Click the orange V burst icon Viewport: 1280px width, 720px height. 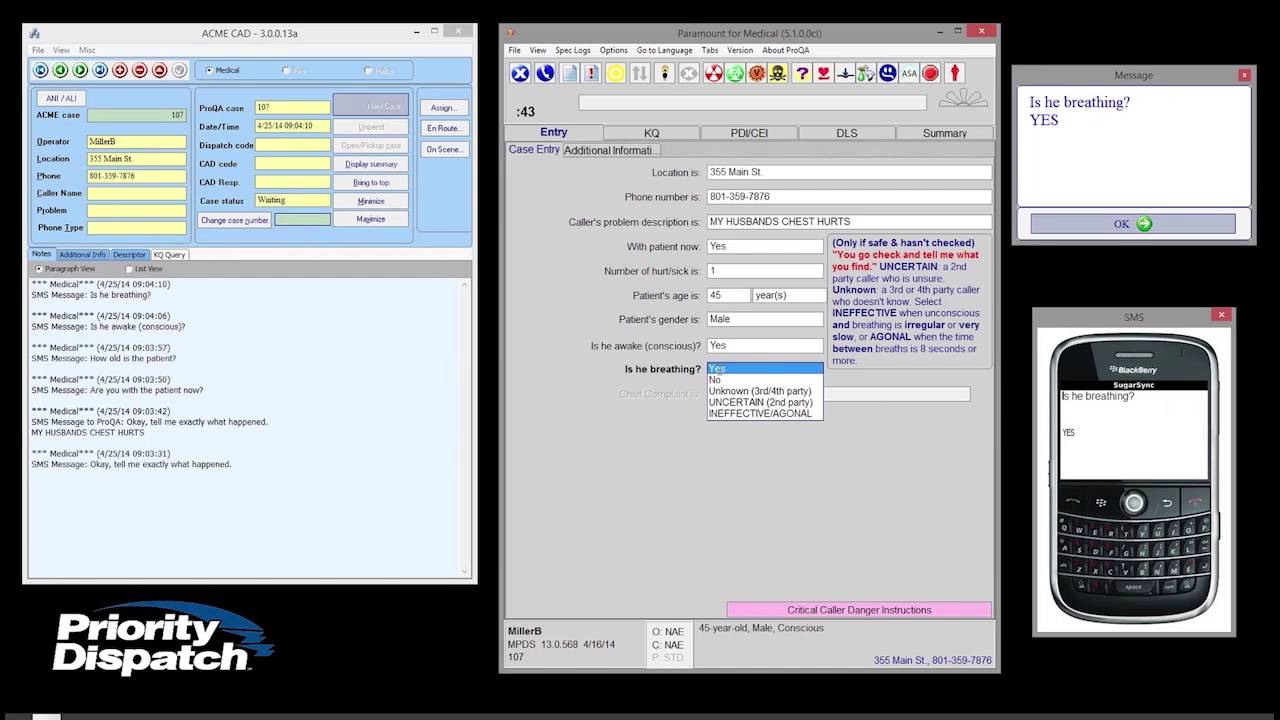757,73
